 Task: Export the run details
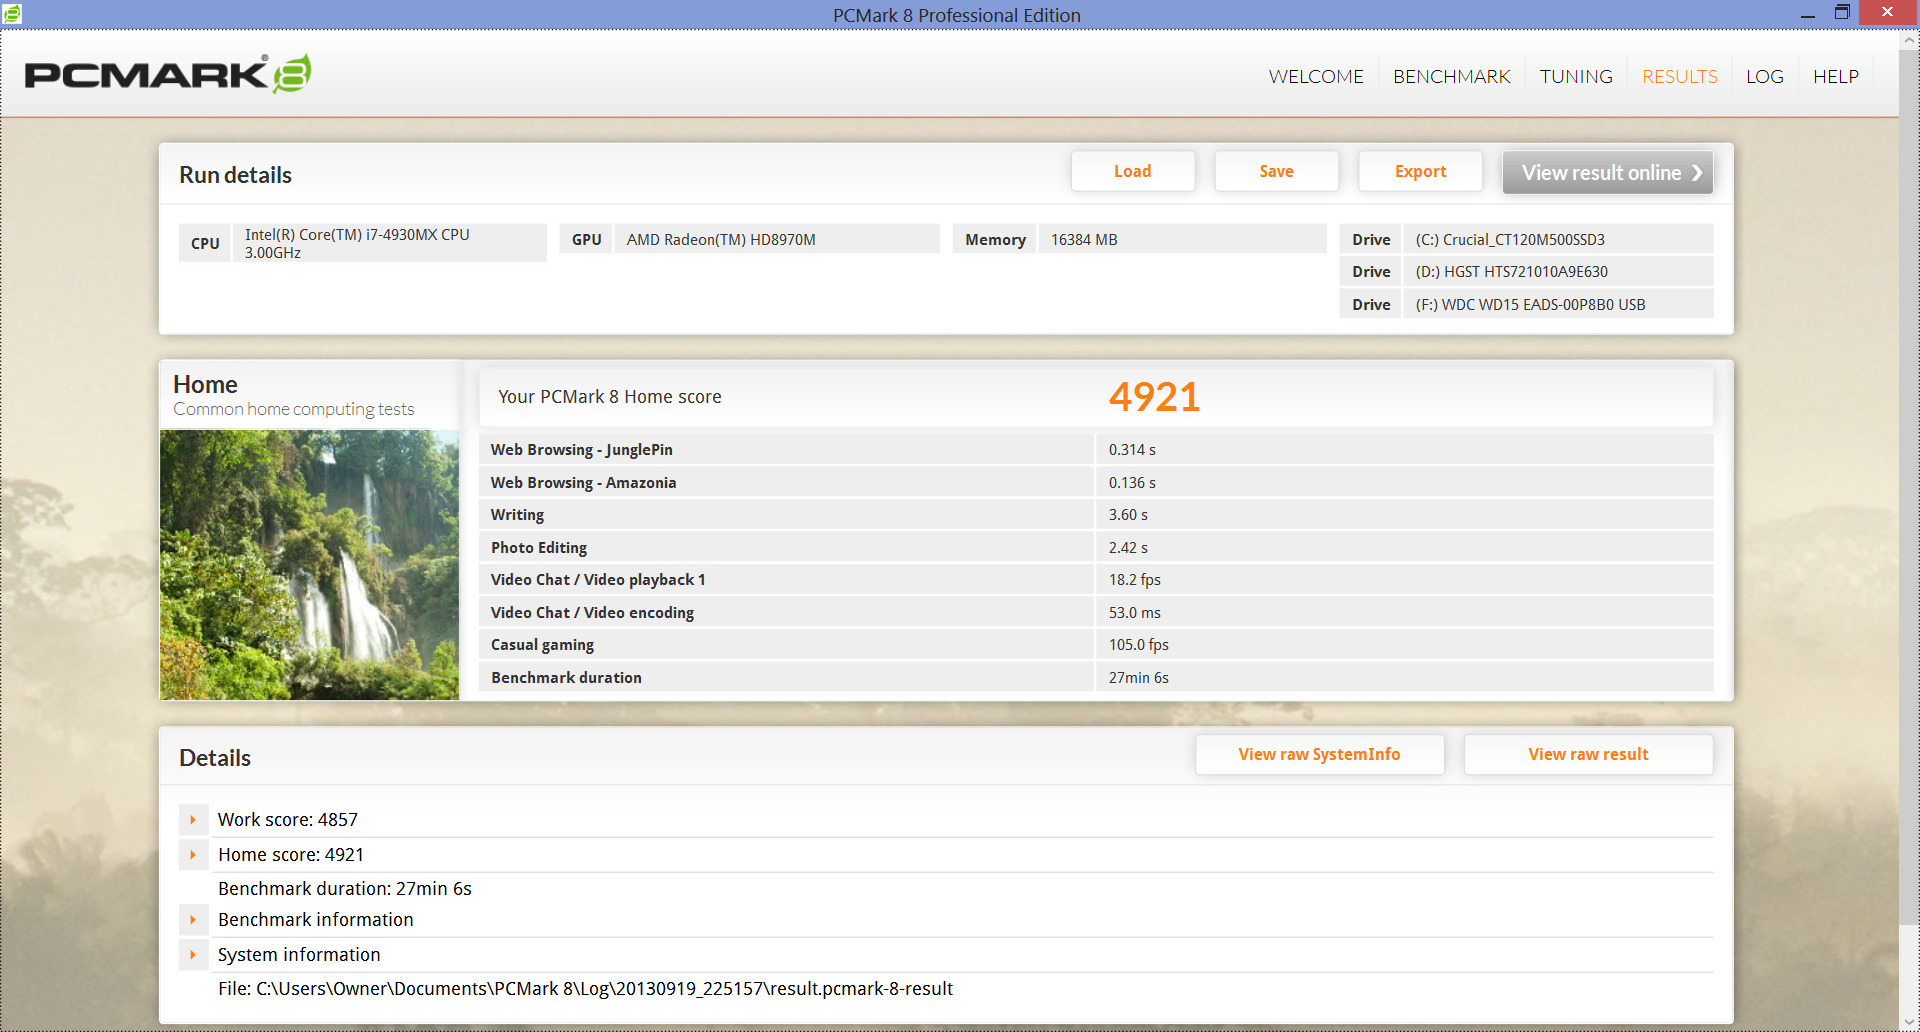[1420, 171]
